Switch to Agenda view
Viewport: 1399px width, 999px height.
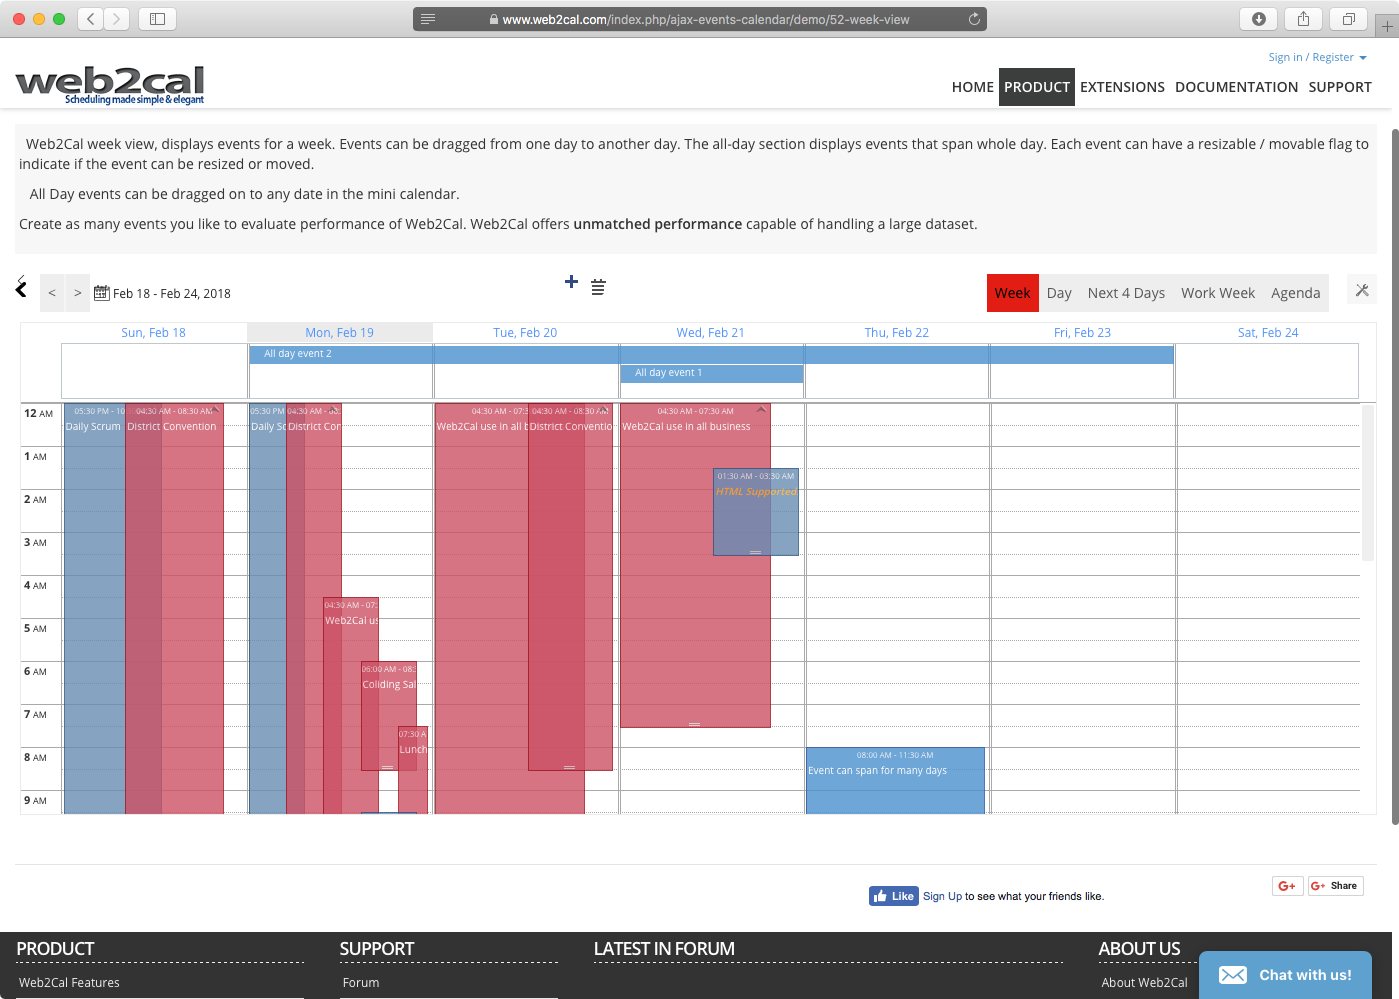[1295, 293]
